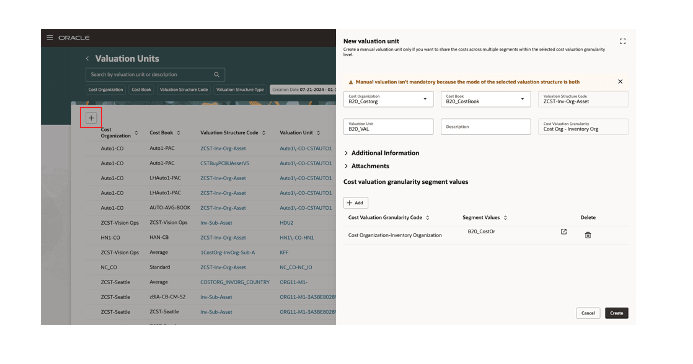The height and width of the screenshot is (364, 693).
Task: Click the Valuation Unit input field
Action: [x=388, y=127]
